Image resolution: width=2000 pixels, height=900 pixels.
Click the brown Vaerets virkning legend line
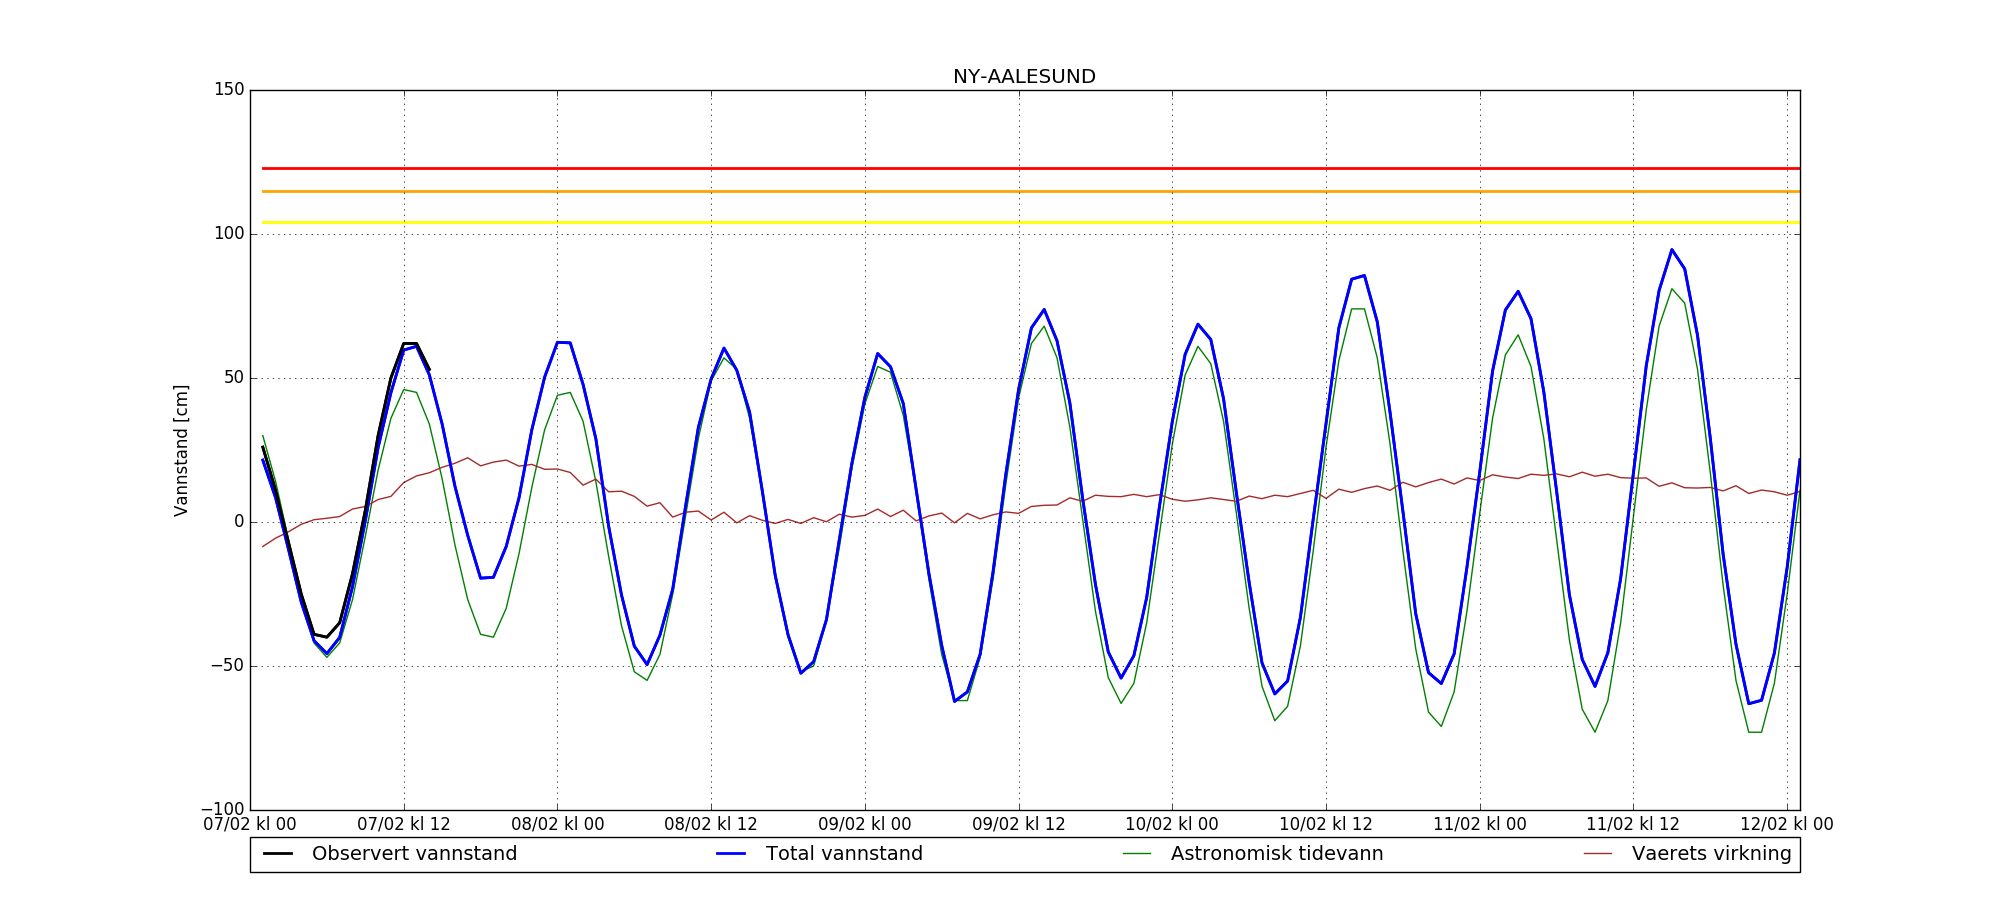coord(1598,854)
